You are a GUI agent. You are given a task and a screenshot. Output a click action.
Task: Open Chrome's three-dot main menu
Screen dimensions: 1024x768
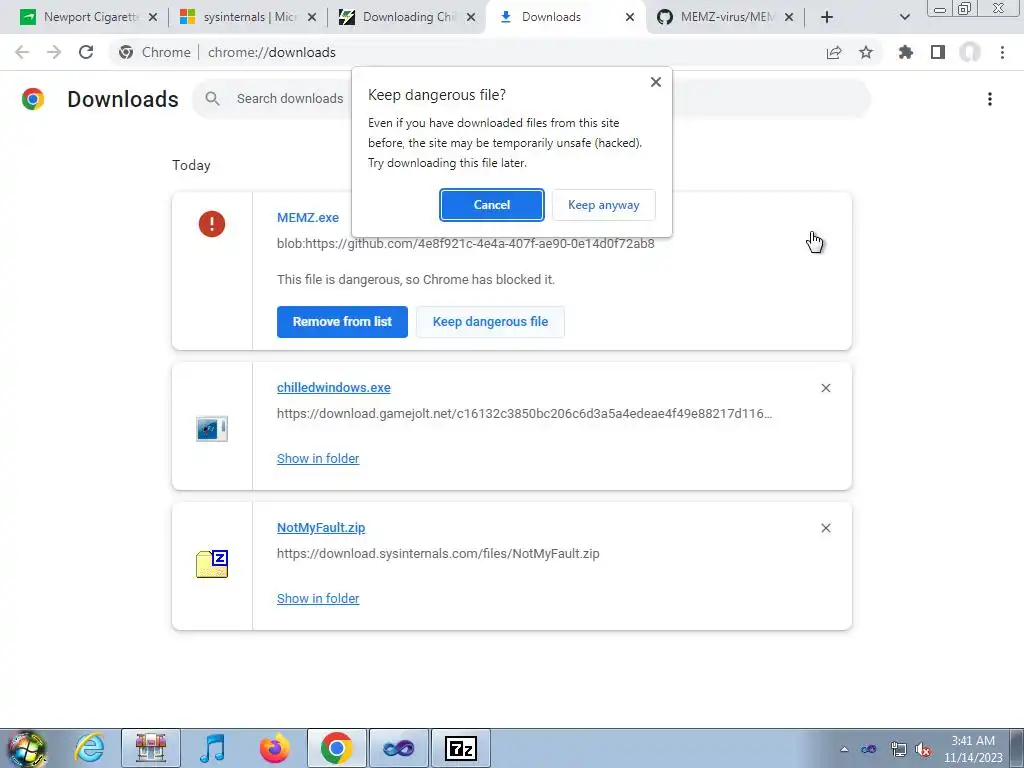1002,52
